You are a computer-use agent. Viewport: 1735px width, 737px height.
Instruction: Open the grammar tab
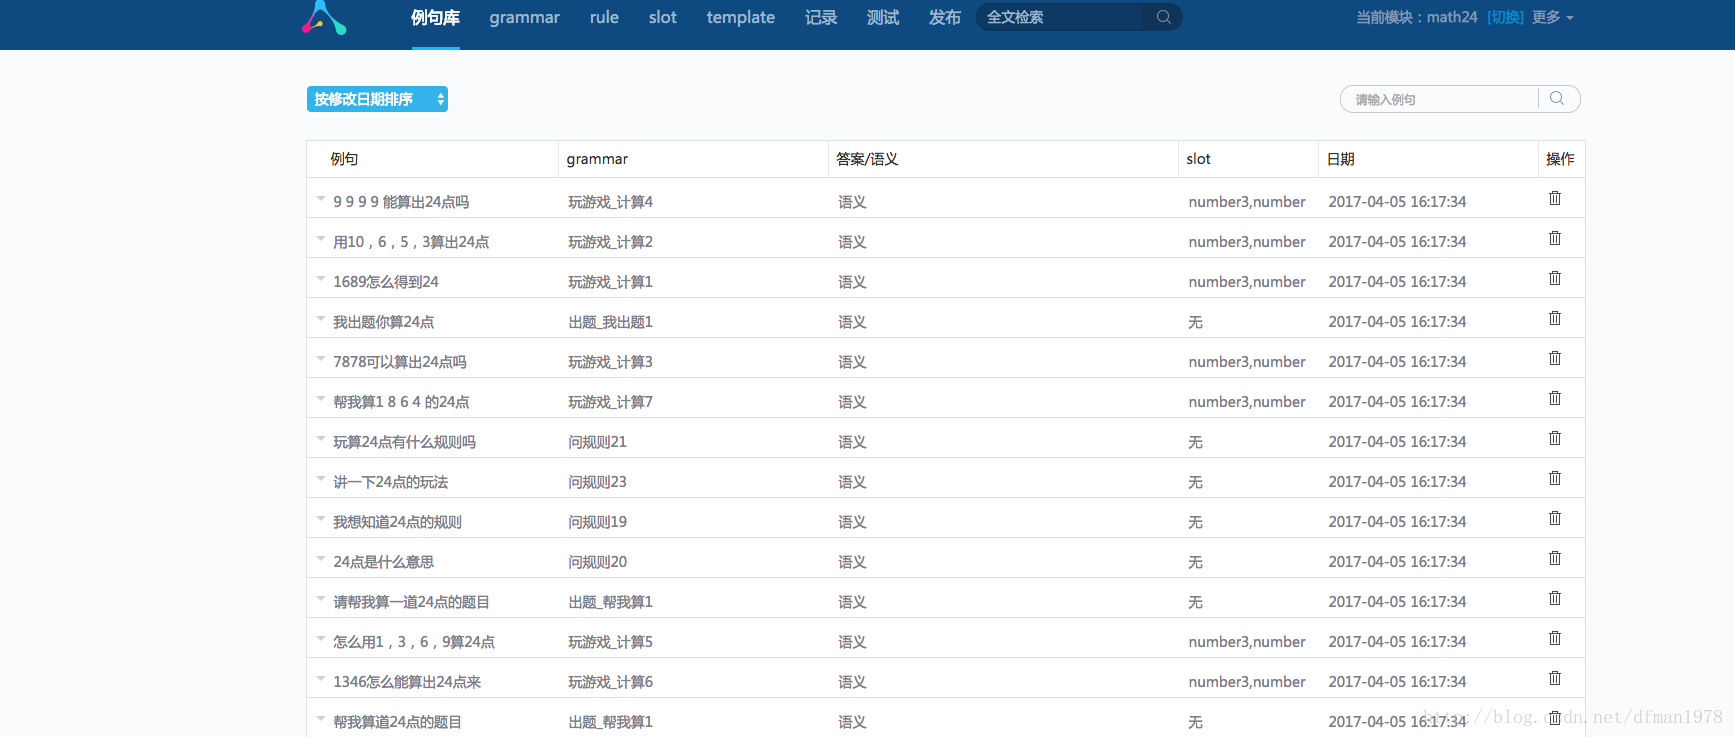524,17
